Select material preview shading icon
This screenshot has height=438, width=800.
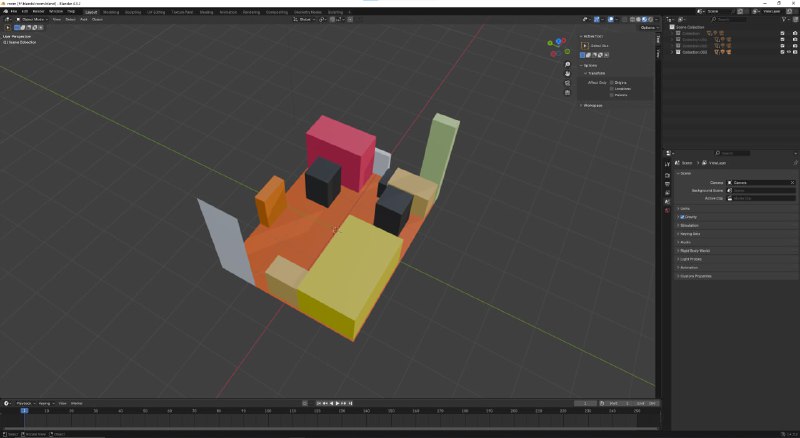point(644,19)
